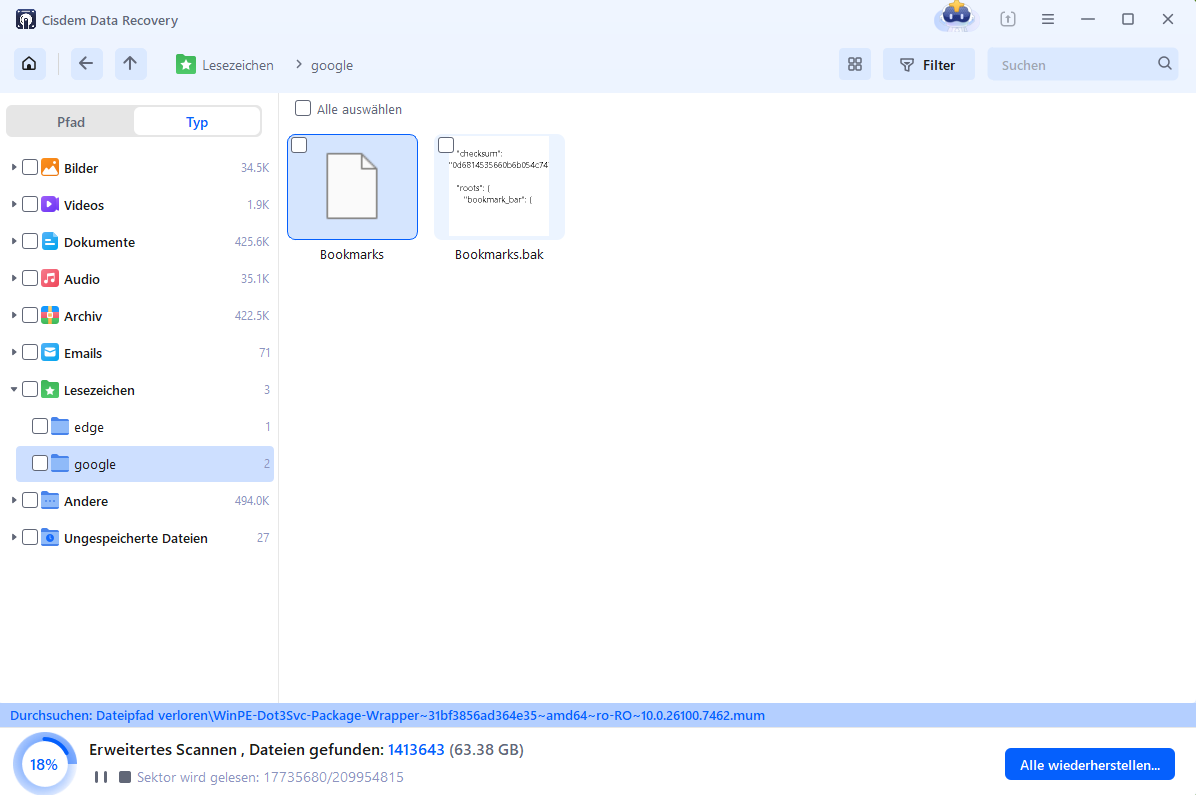This screenshot has height=795, width=1196.
Task: Check the Bookmarks file for recovery
Action: tap(299, 144)
